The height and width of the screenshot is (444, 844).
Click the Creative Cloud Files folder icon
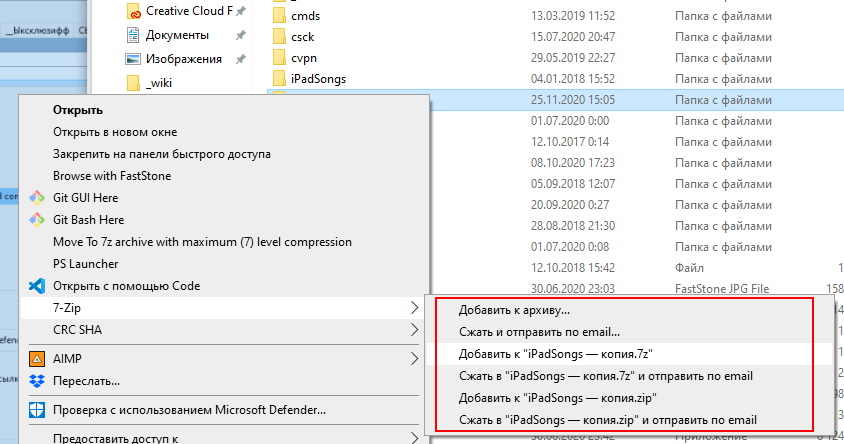[x=133, y=11]
